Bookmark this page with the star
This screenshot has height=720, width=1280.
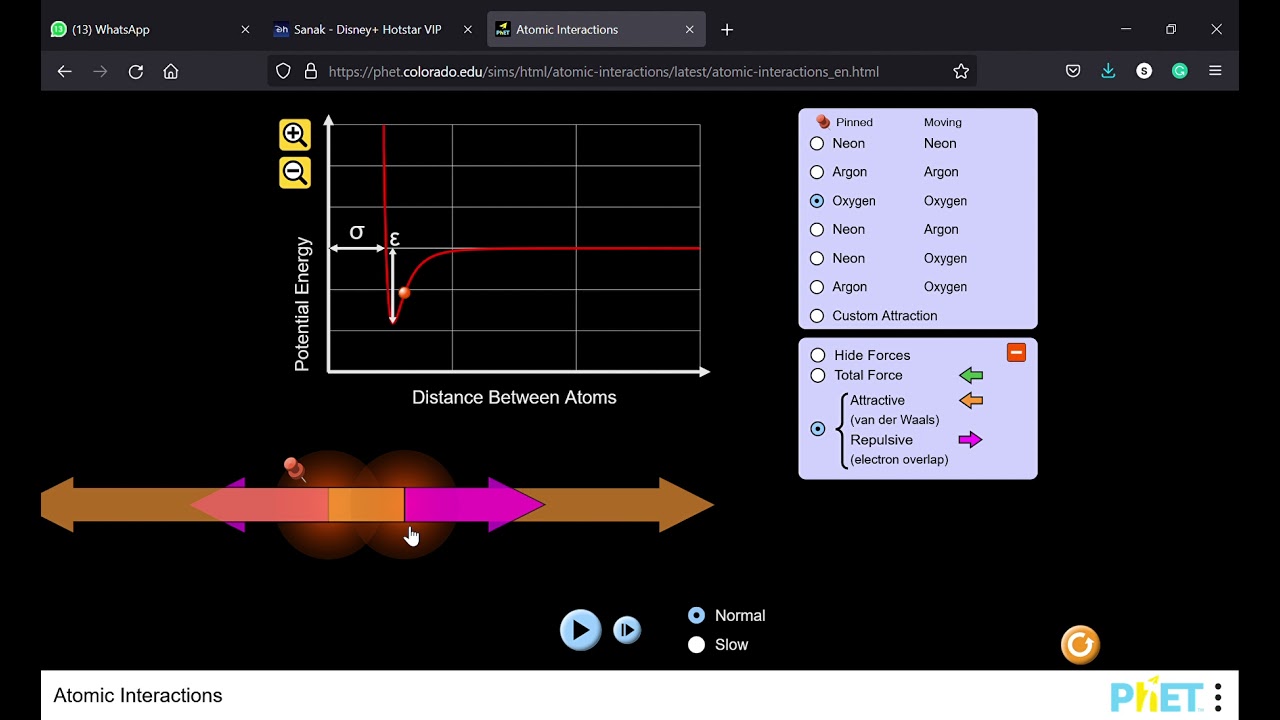[961, 72]
